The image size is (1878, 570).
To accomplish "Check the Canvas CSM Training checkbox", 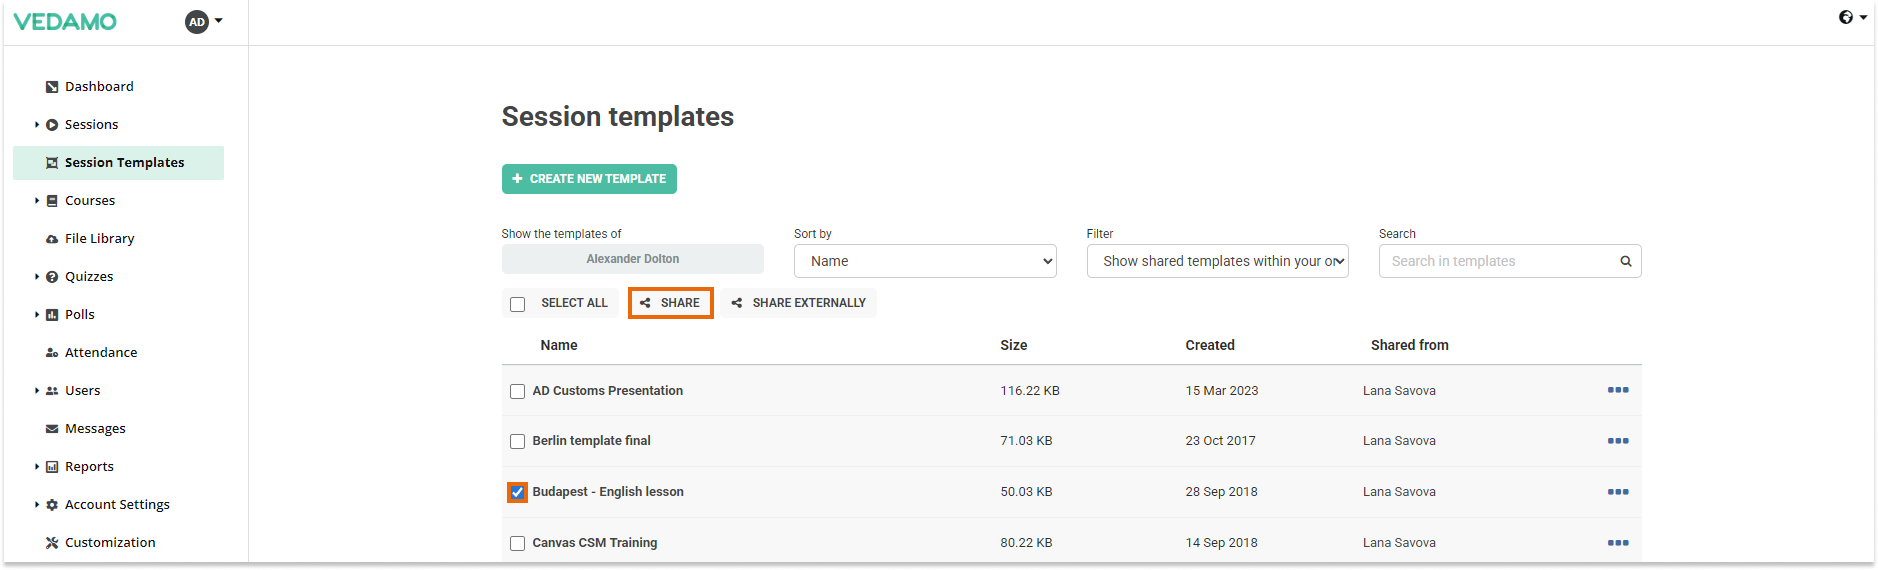I will [x=517, y=543].
